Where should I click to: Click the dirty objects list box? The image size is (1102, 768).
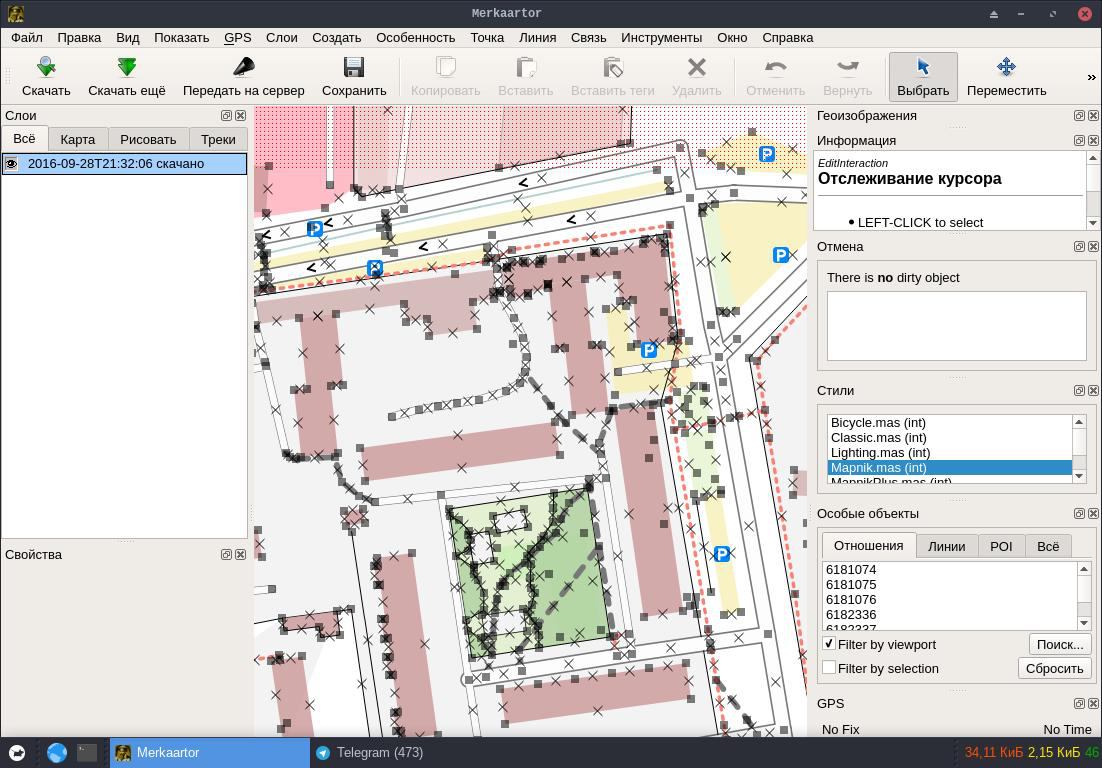957,326
